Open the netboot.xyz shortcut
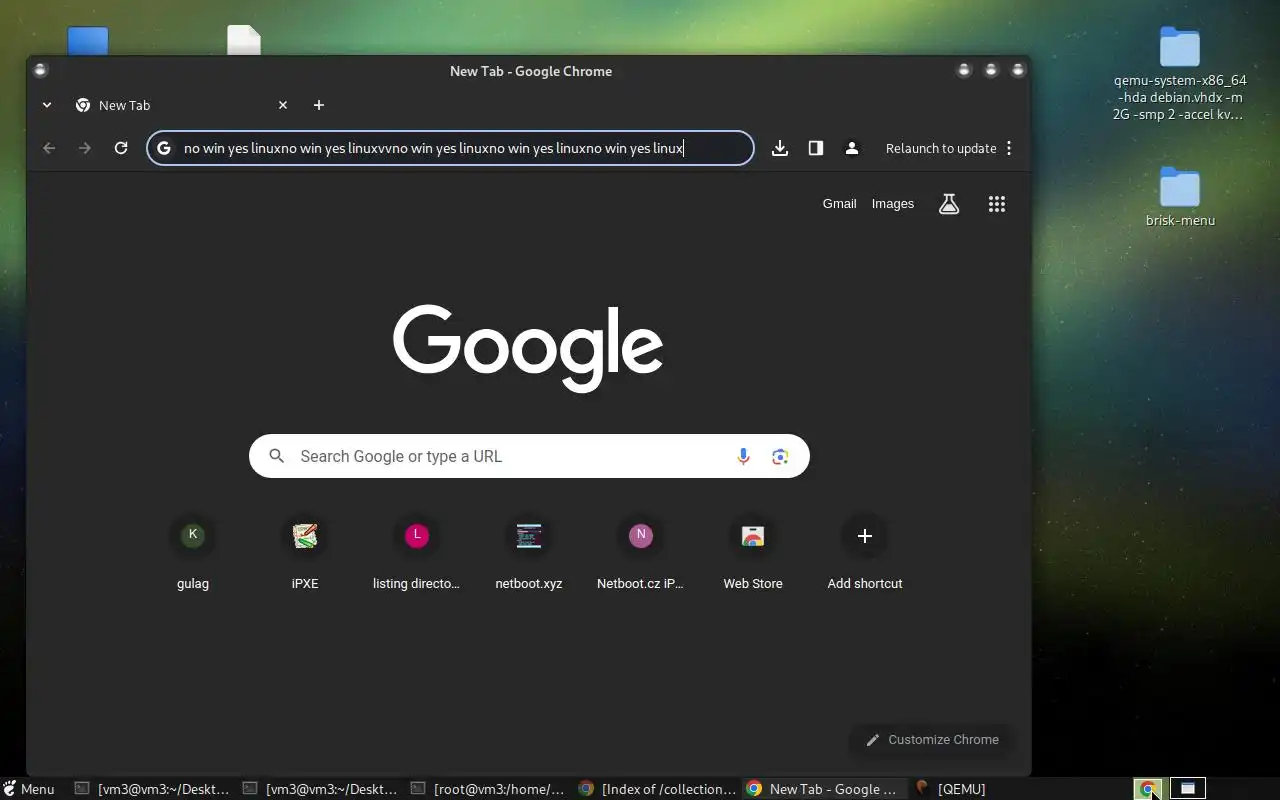Viewport: 1280px width, 800px height. pos(529,553)
